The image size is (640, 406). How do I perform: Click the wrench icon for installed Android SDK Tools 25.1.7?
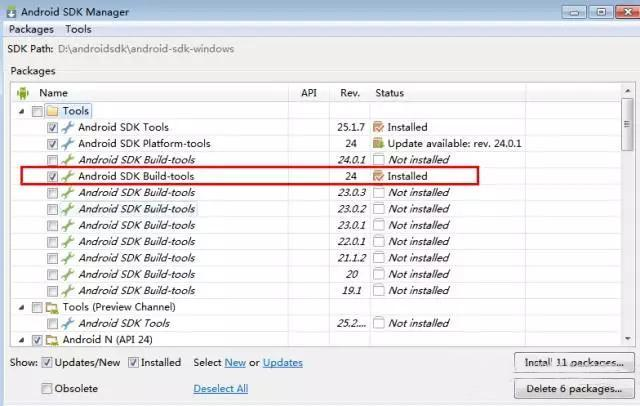(68, 127)
